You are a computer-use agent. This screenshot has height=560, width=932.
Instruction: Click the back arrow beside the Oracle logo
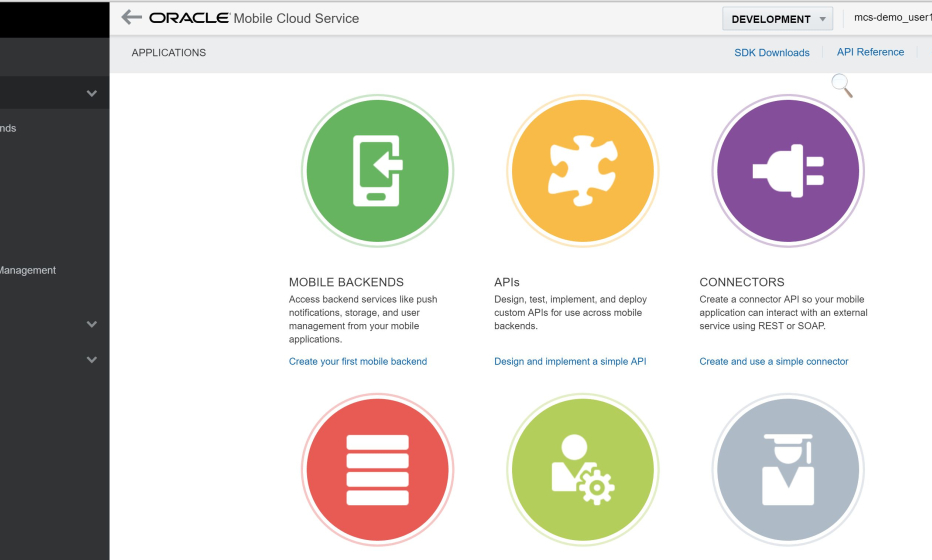(131, 18)
